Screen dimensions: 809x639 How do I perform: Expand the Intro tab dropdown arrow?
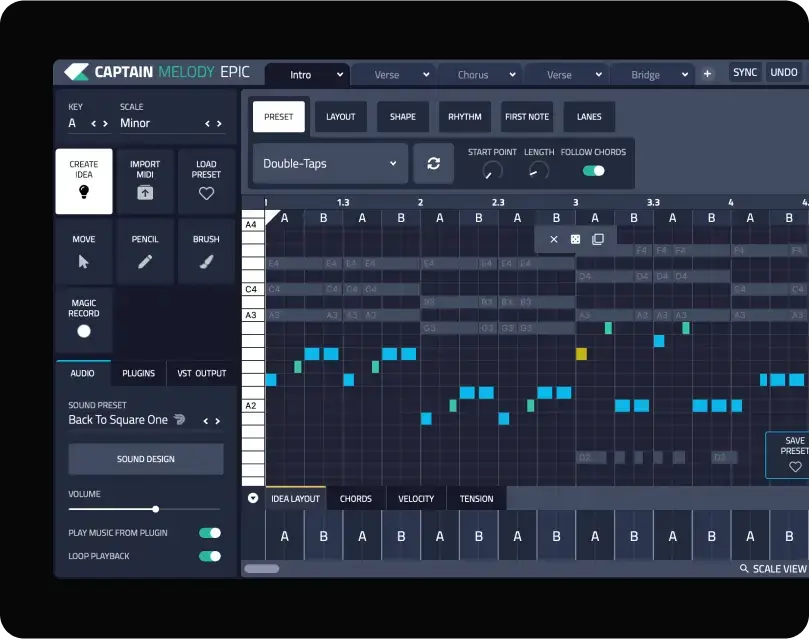[340, 75]
